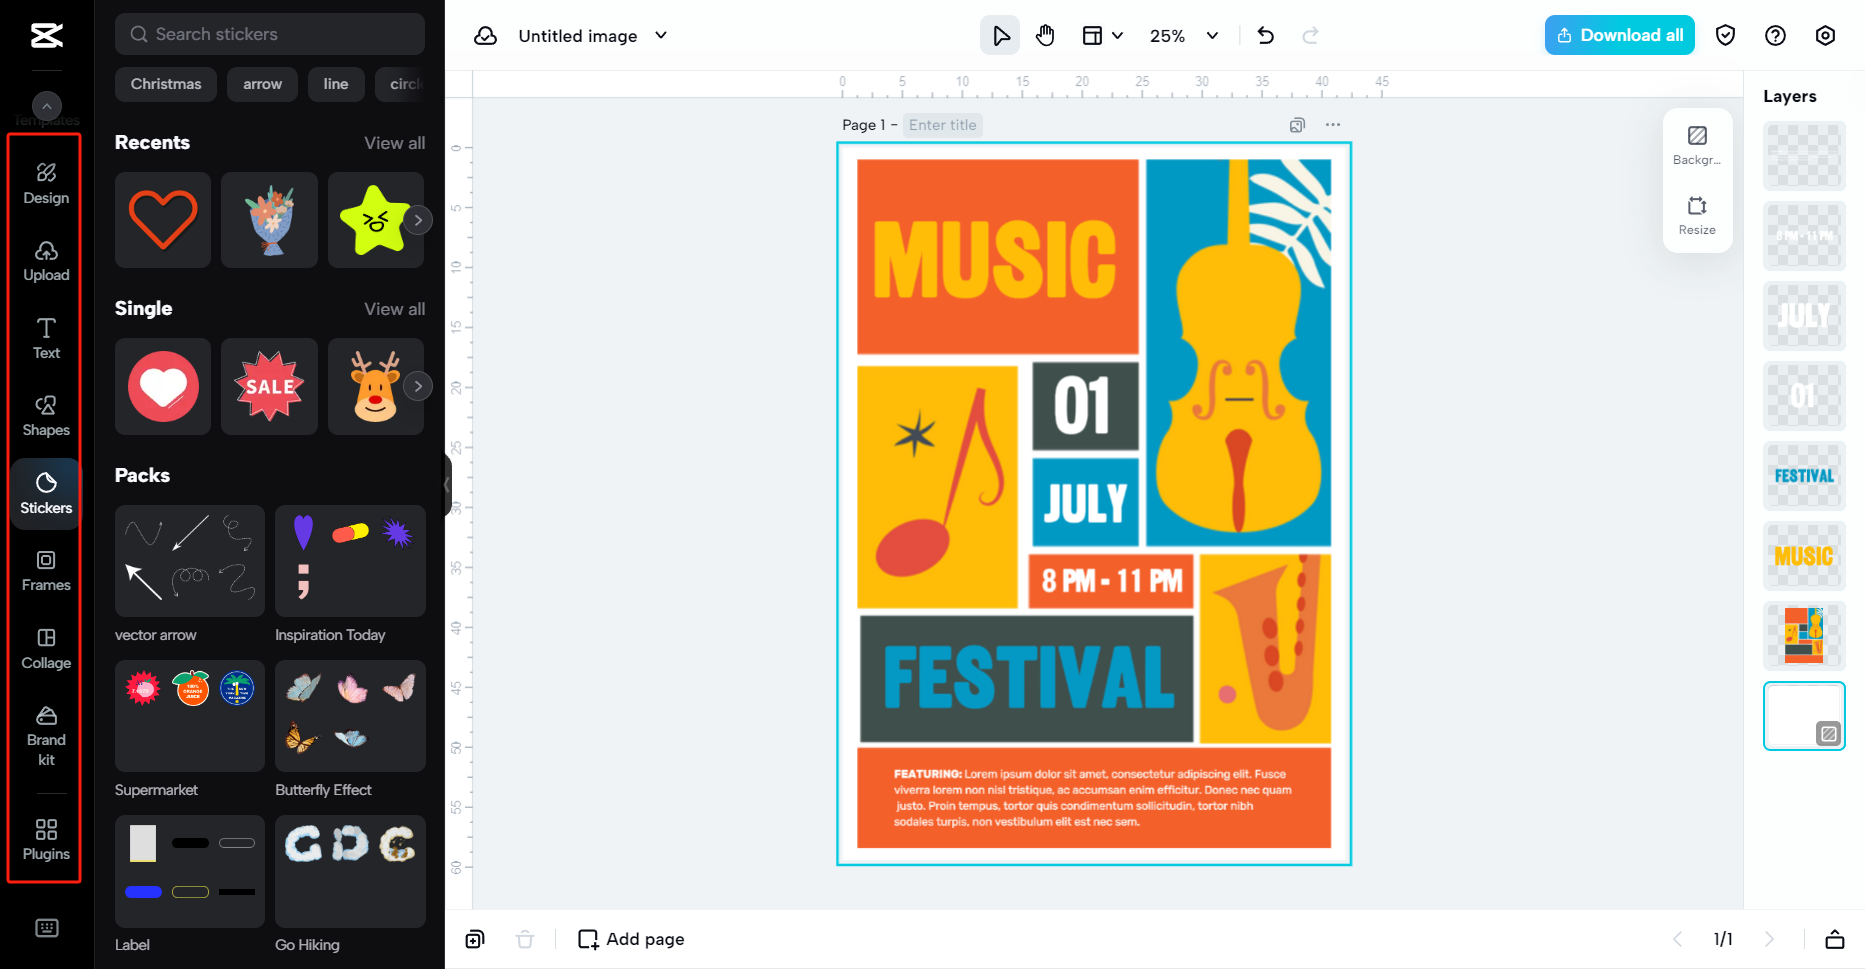Open keyboard shortcuts icon in sidebar
Viewport: 1865px width, 969px height.
click(46, 928)
